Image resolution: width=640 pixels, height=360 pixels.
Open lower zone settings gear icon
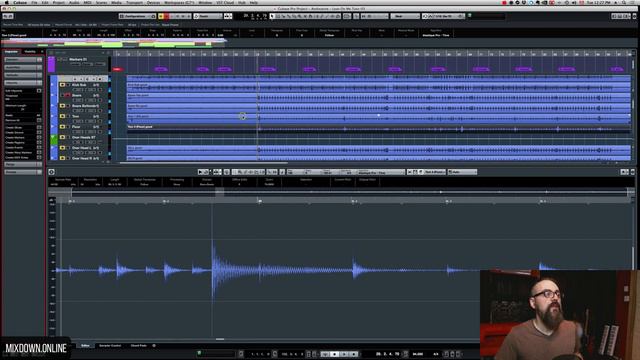pos(154,345)
